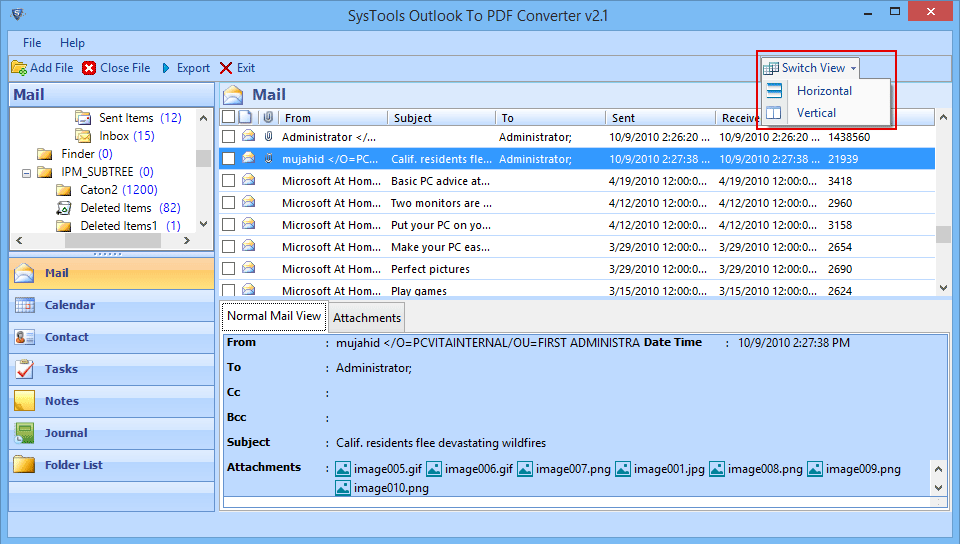This screenshot has height=544, width=960.
Task: Click the red Close File icon
Action: tap(89, 68)
